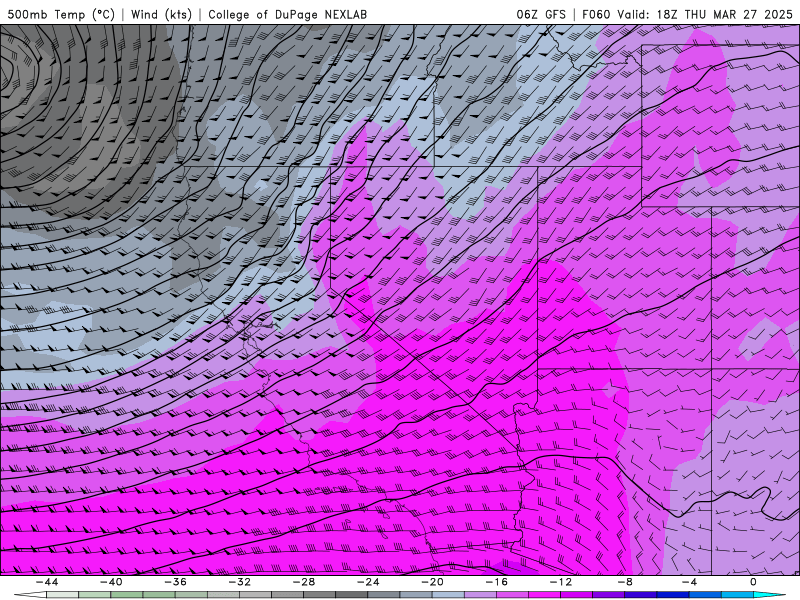The width and height of the screenshot is (800, 600).
Task: Click the "F060" forecast hour label
Action: [x=596, y=14]
